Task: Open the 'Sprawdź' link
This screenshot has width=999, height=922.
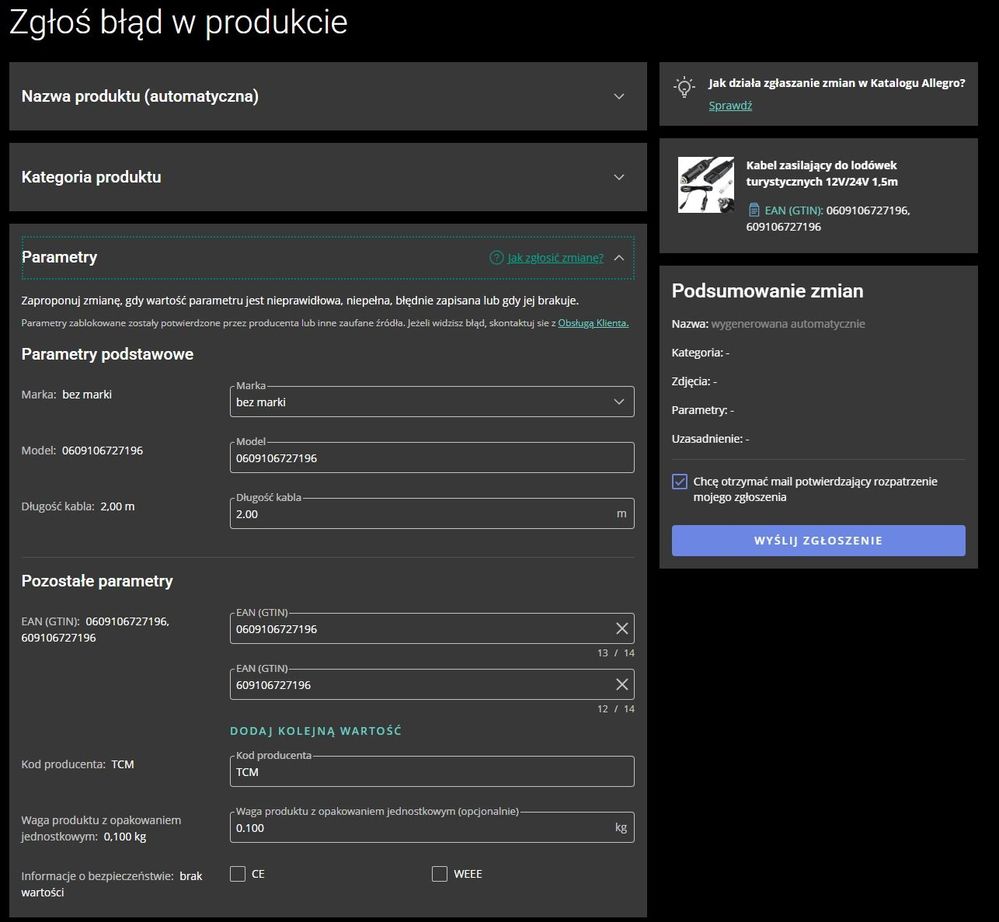Action: click(x=729, y=105)
